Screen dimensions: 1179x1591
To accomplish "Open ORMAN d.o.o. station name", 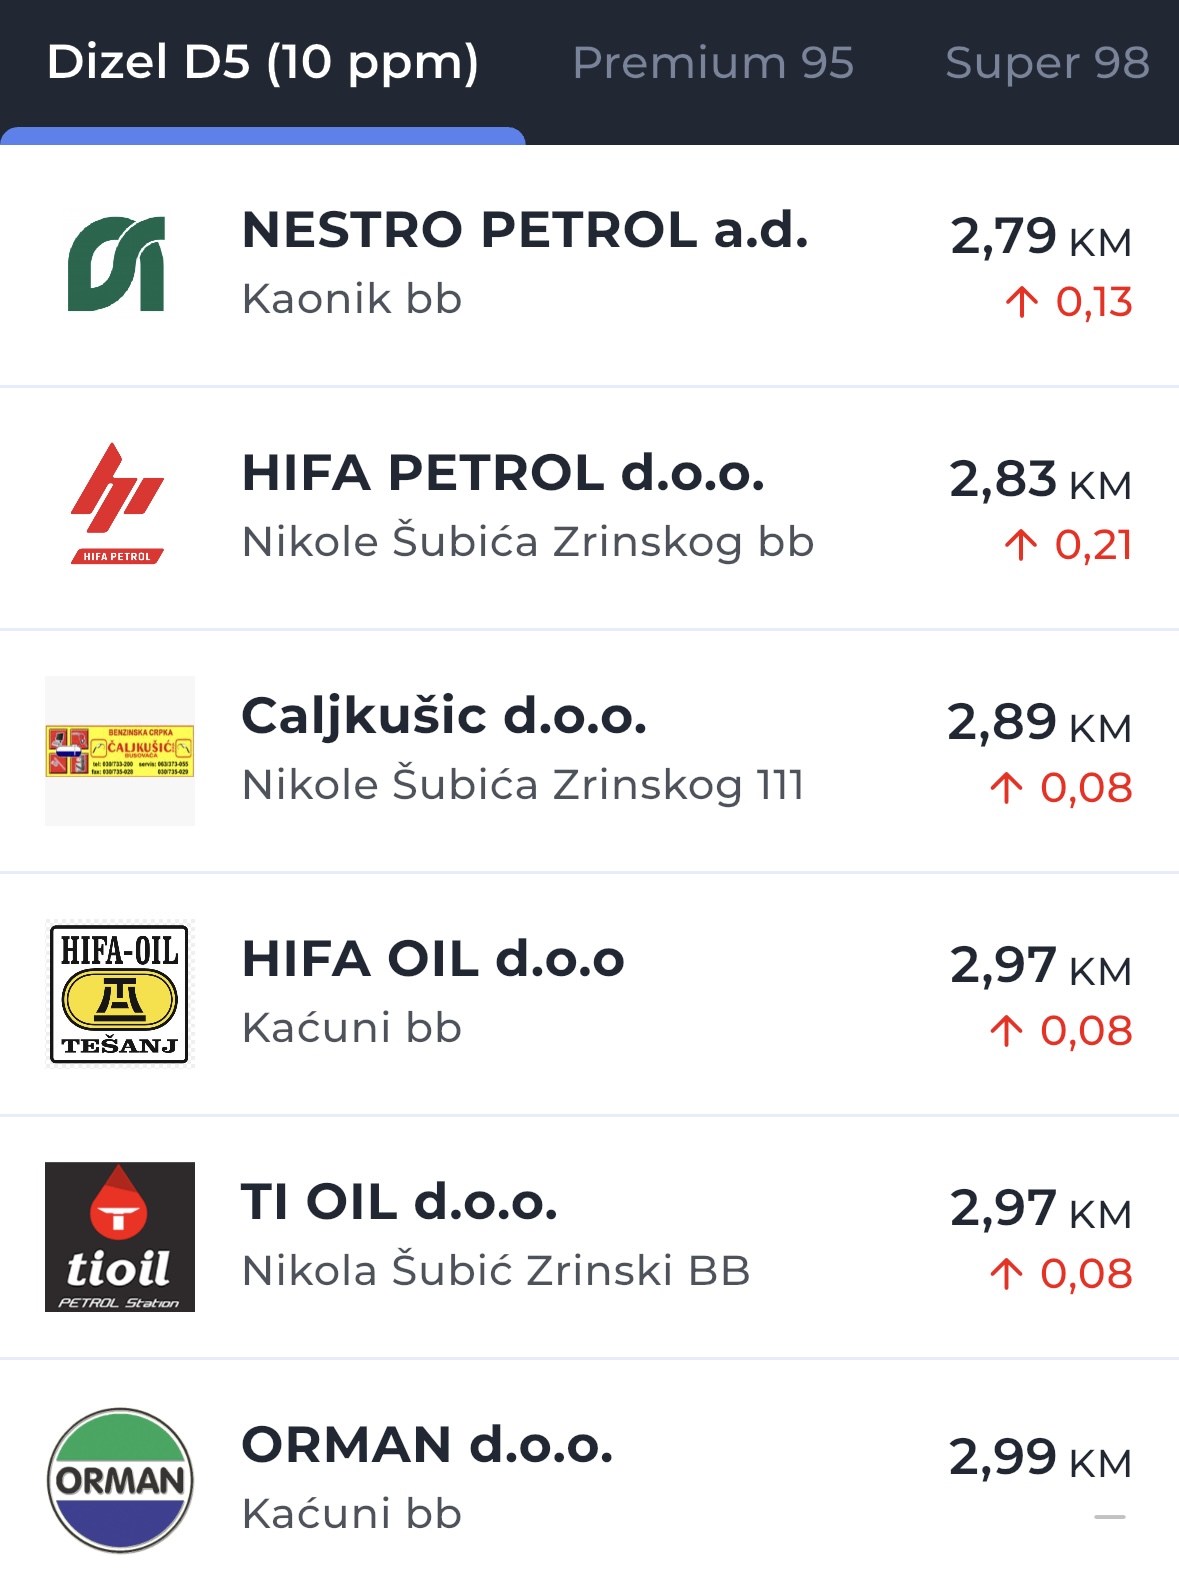I will [427, 1445].
